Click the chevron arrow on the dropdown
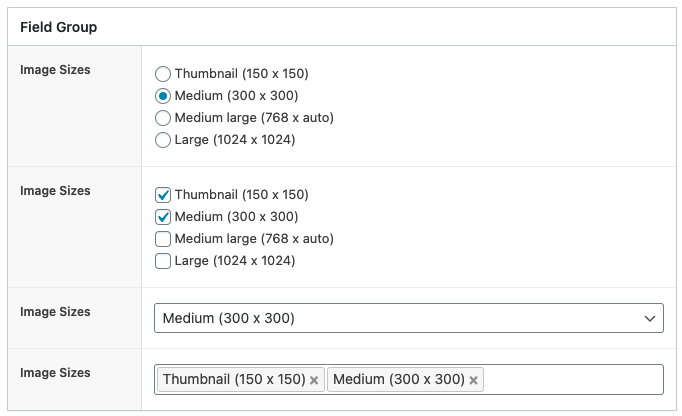The width and height of the screenshot is (682, 416). [649, 319]
